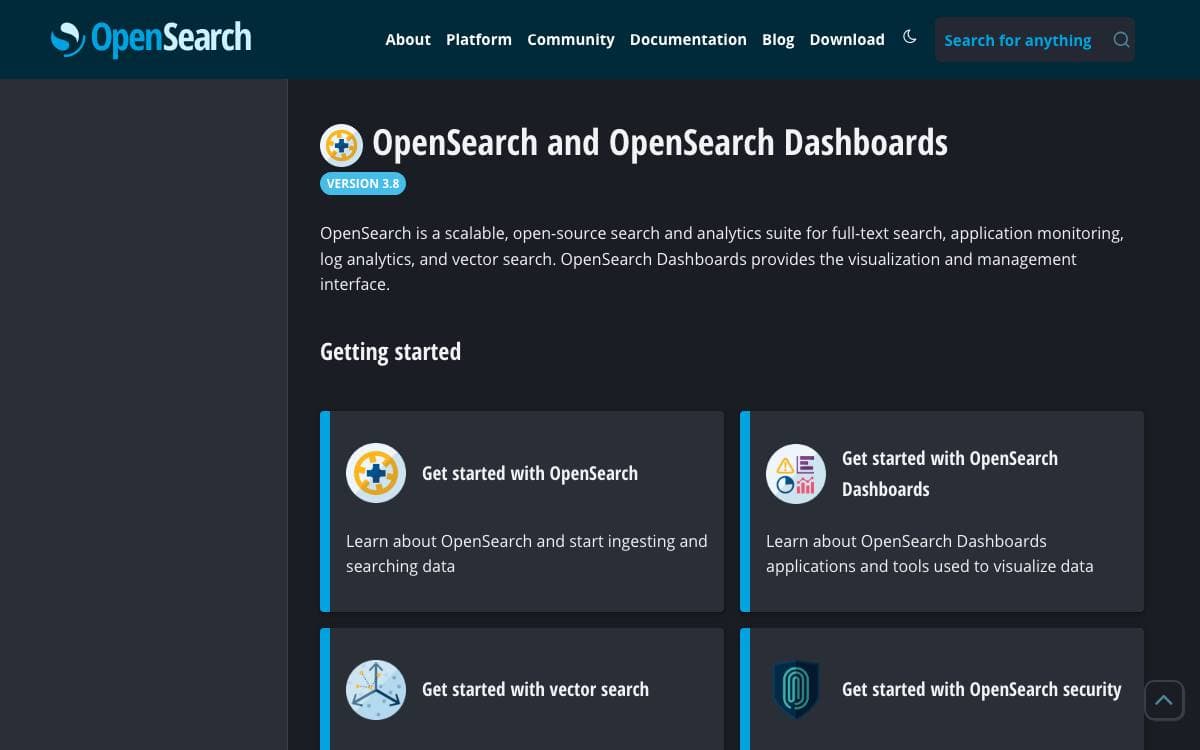Go to Documentation in the navigation
This screenshot has width=1200, height=750.
point(688,40)
